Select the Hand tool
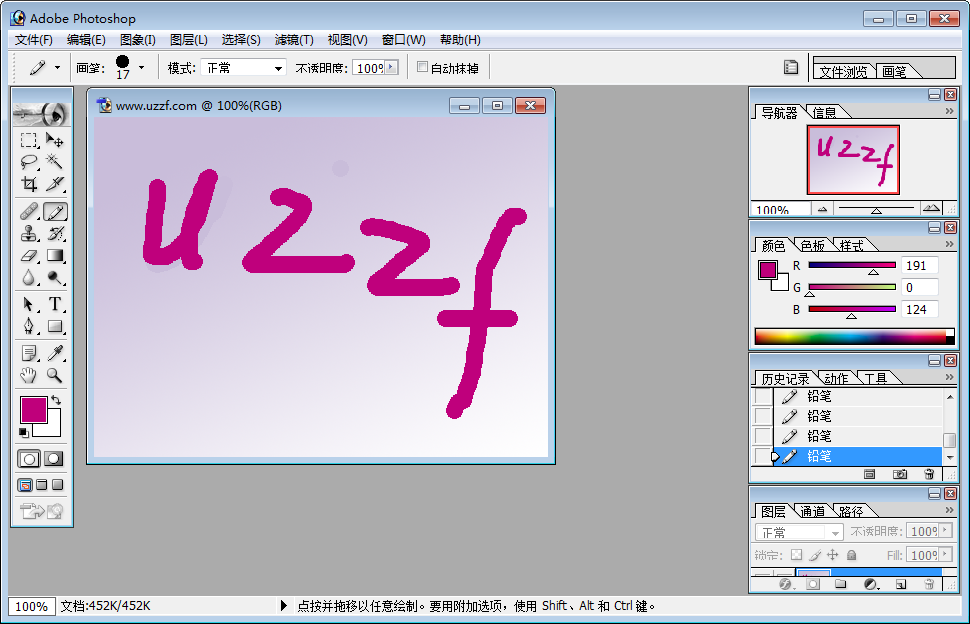This screenshot has height=624, width=970. [x=28, y=375]
